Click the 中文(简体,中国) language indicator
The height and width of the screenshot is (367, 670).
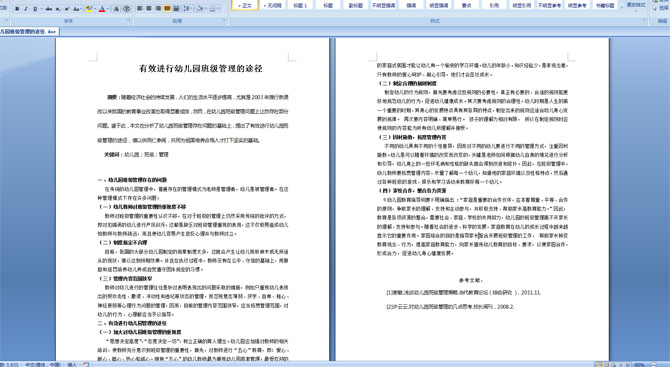point(42,364)
